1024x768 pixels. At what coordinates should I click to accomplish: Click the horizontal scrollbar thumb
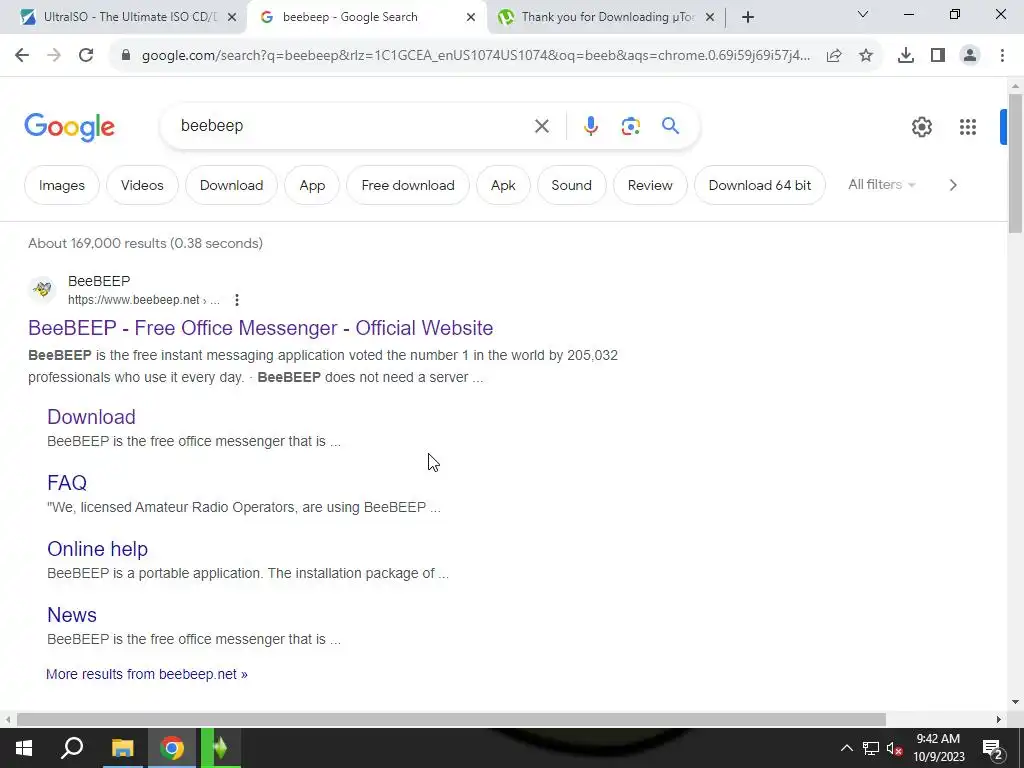click(x=451, y=720)
